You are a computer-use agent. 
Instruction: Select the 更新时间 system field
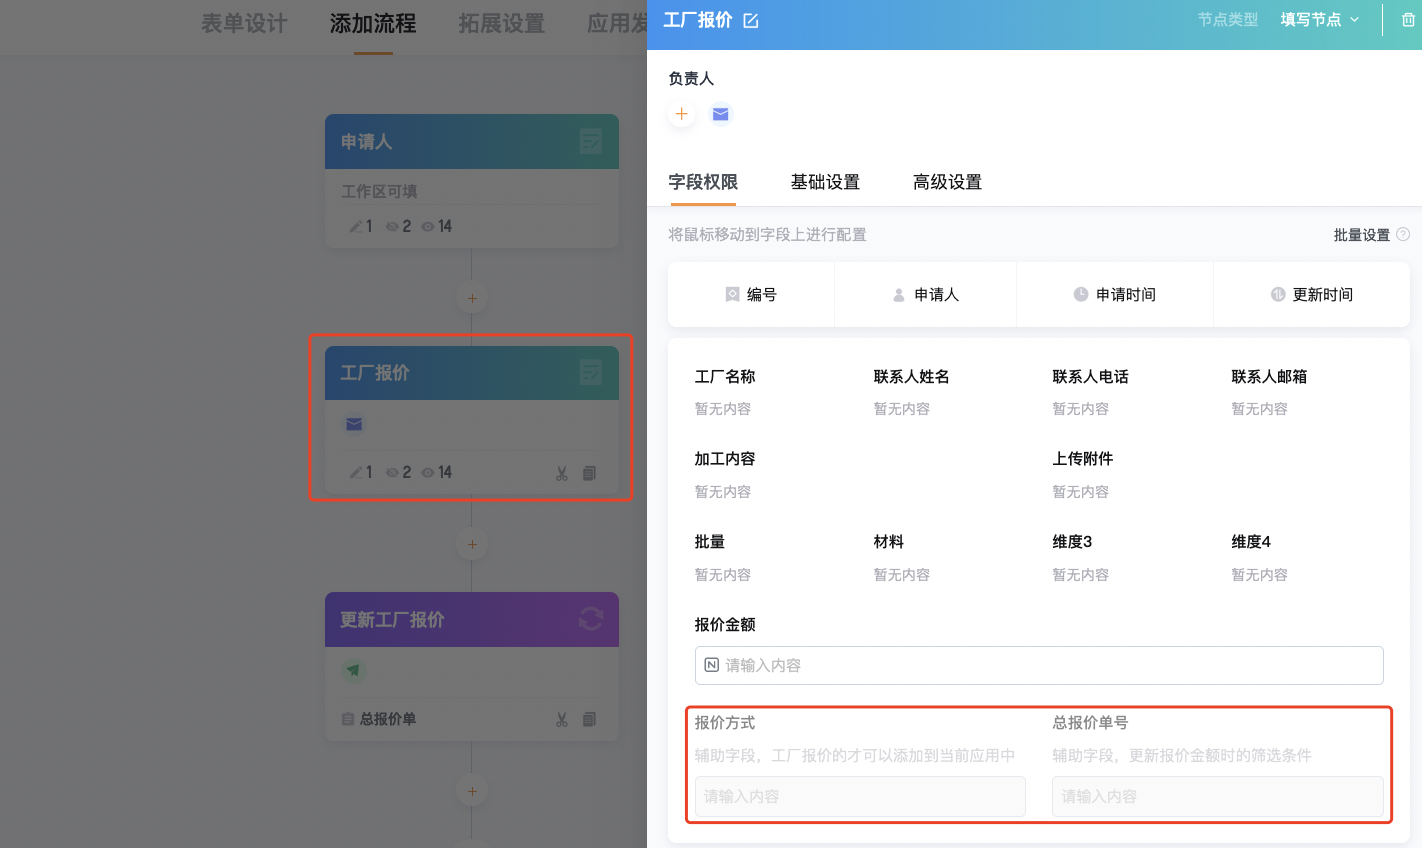click(1311, 294)
